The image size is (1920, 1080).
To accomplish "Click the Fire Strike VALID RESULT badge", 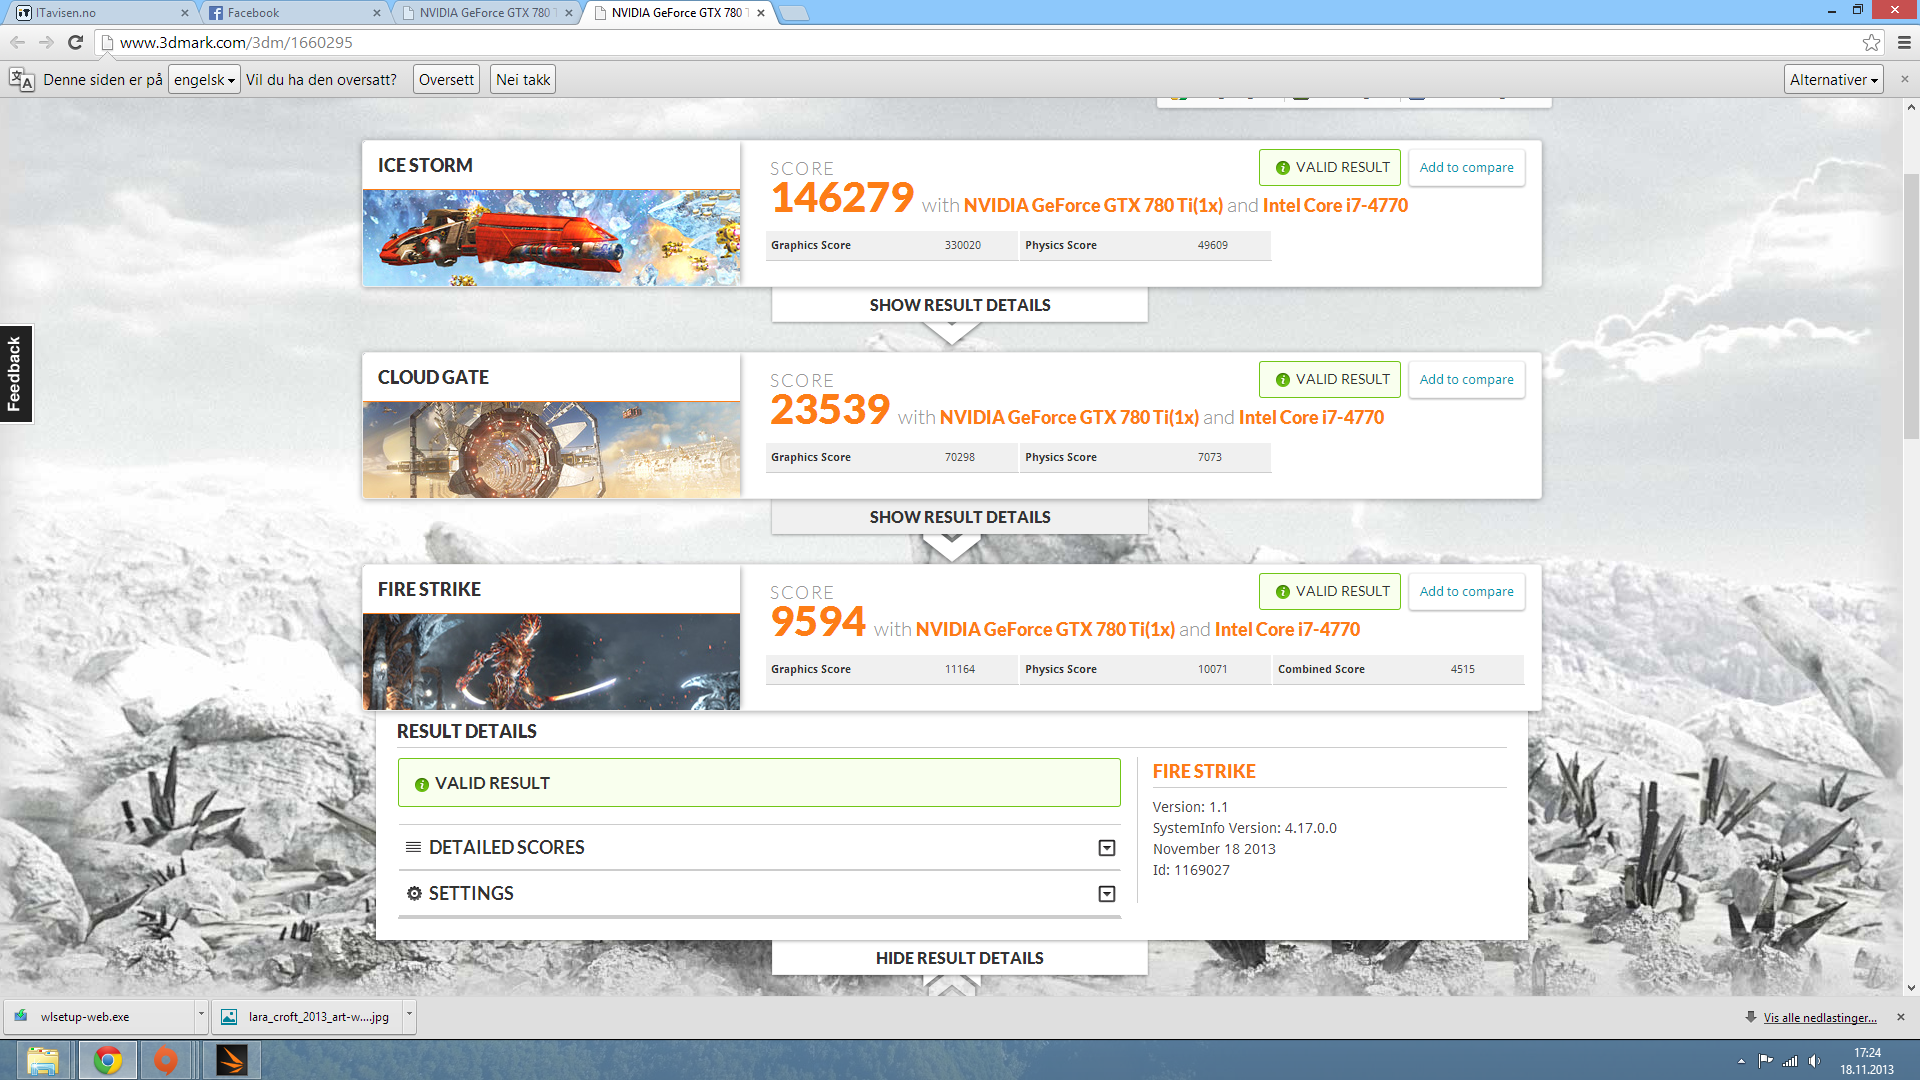I will point(1330,592).
